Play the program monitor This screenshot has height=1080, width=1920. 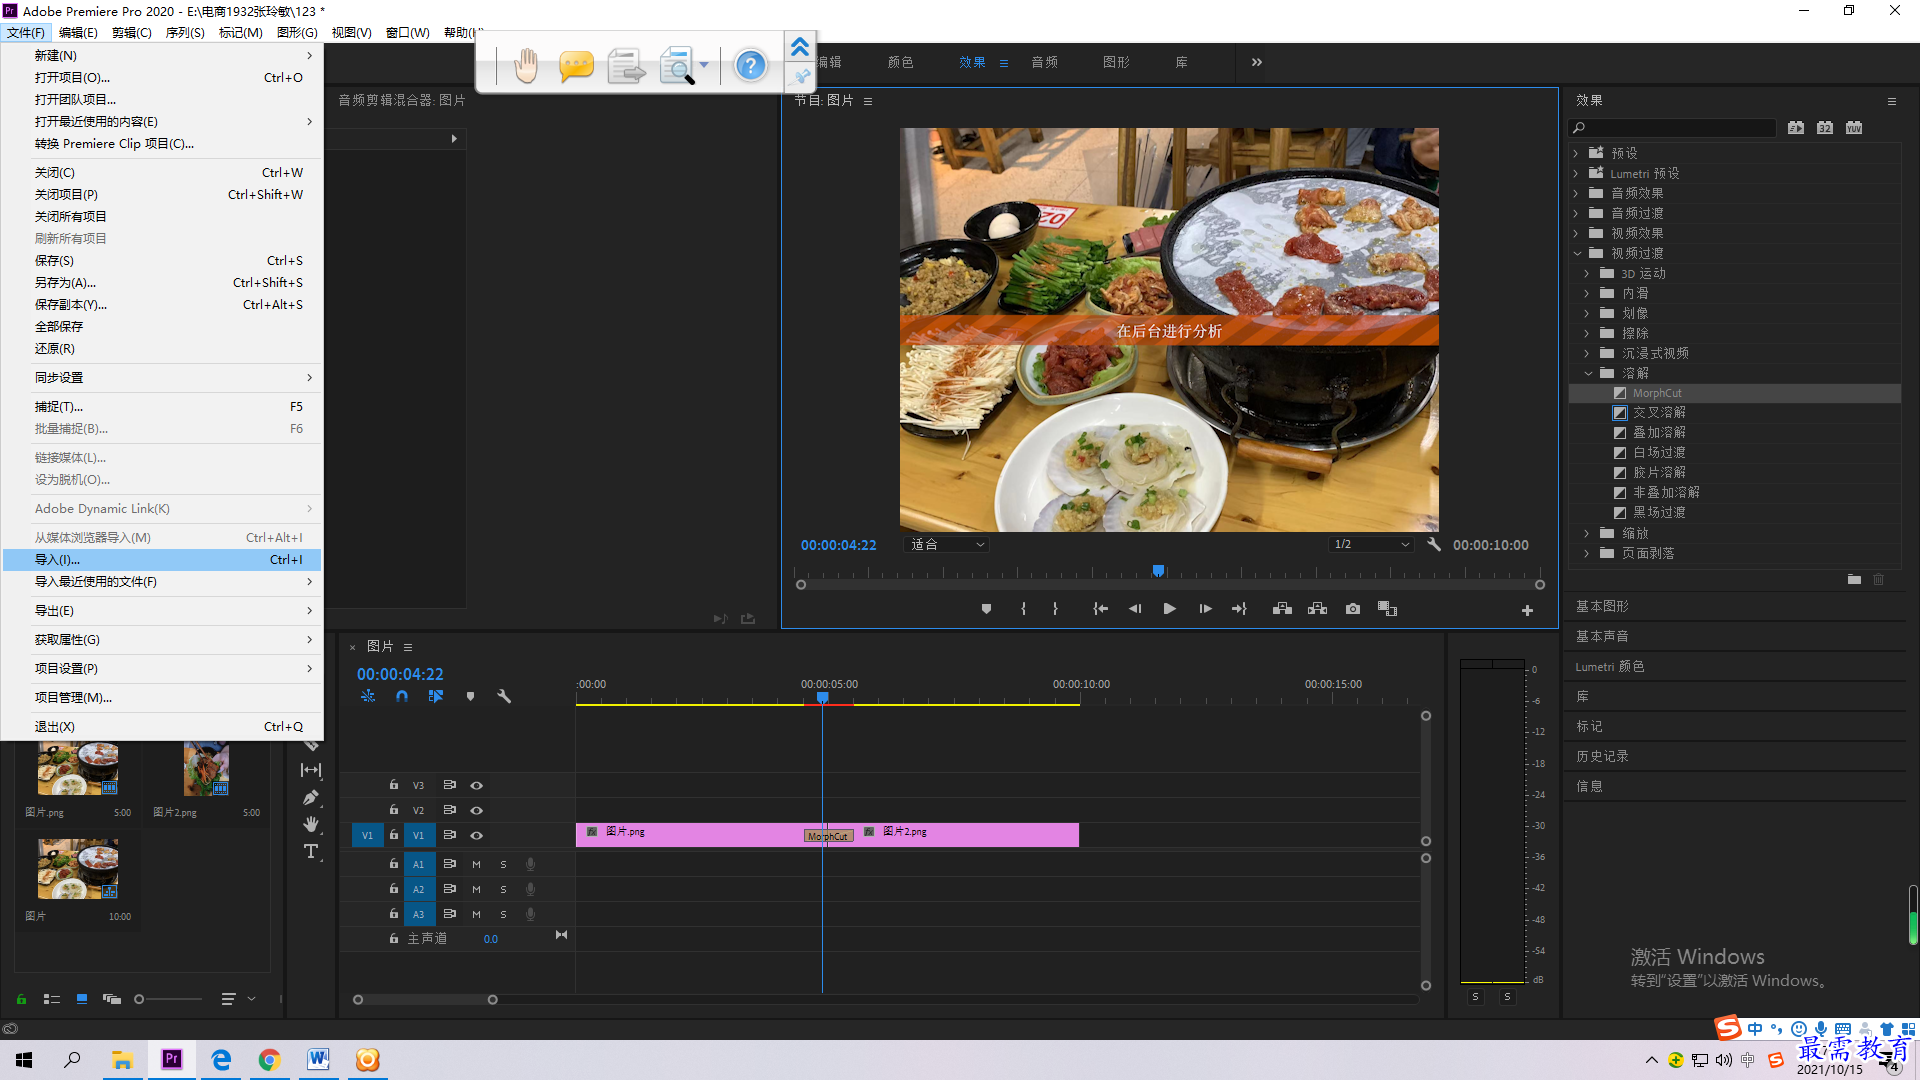tap(1169, 609)
